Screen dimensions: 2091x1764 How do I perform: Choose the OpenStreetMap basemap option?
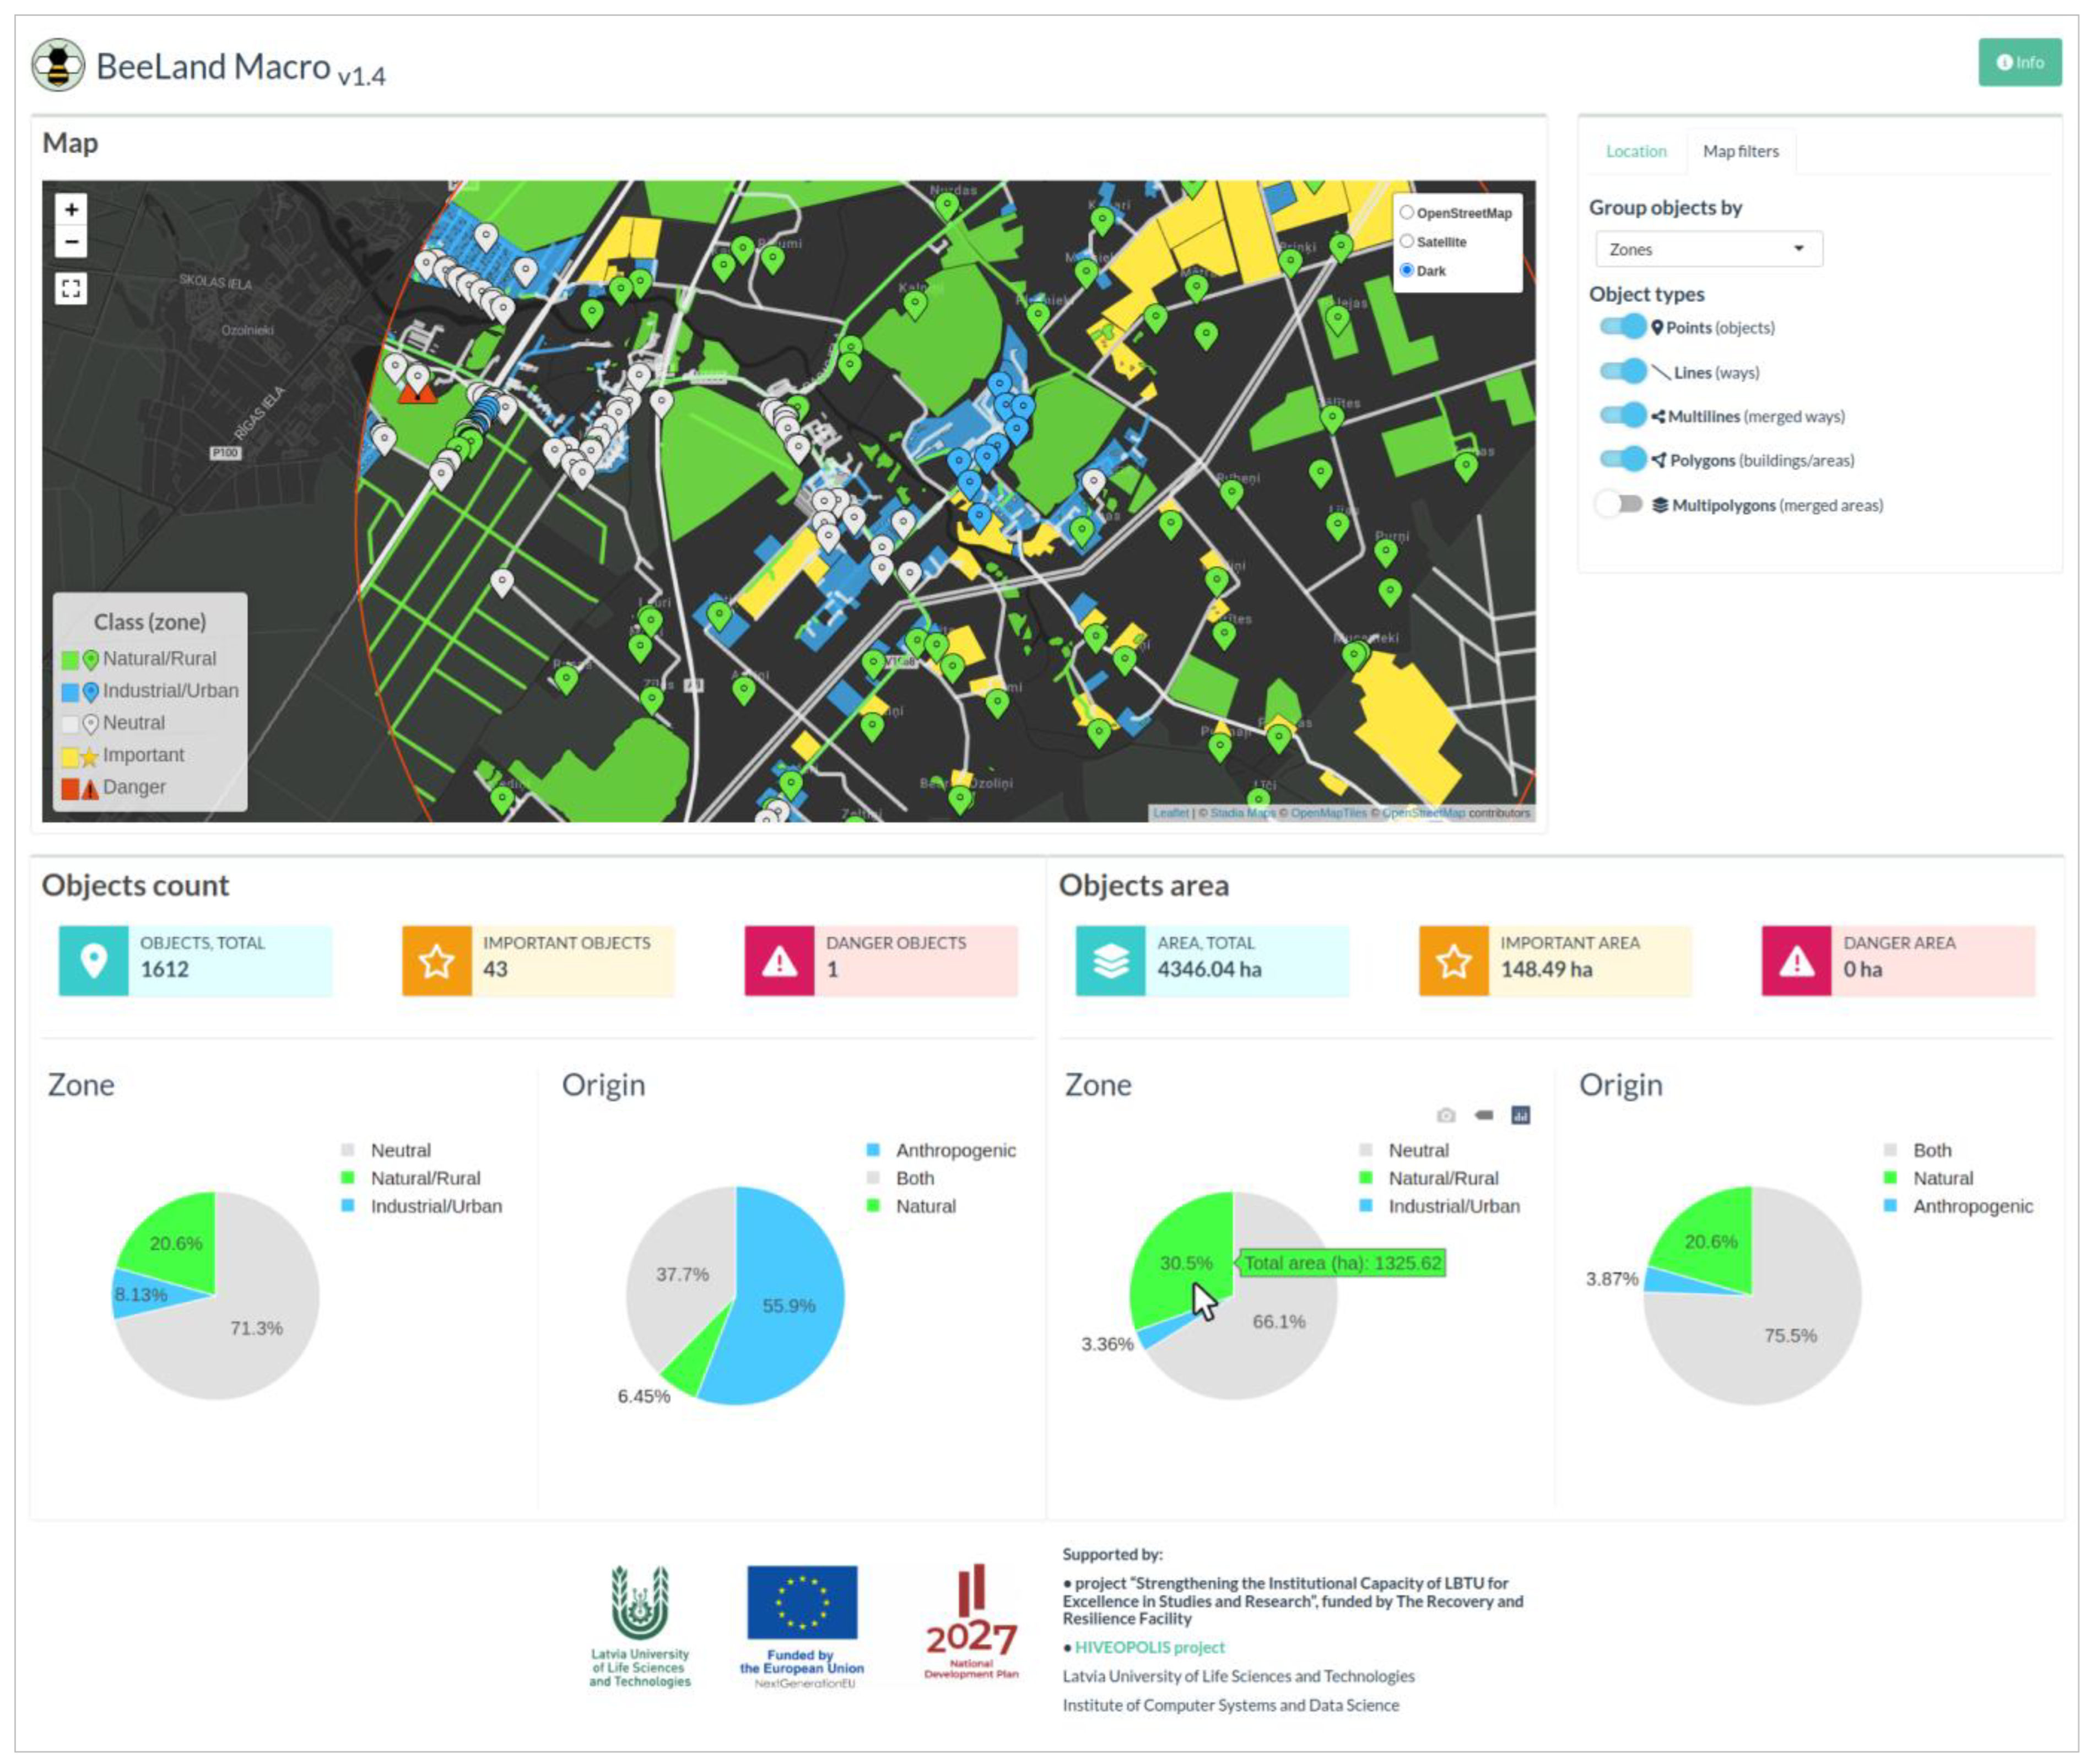pyautogui.click(x=1406, y=212)
